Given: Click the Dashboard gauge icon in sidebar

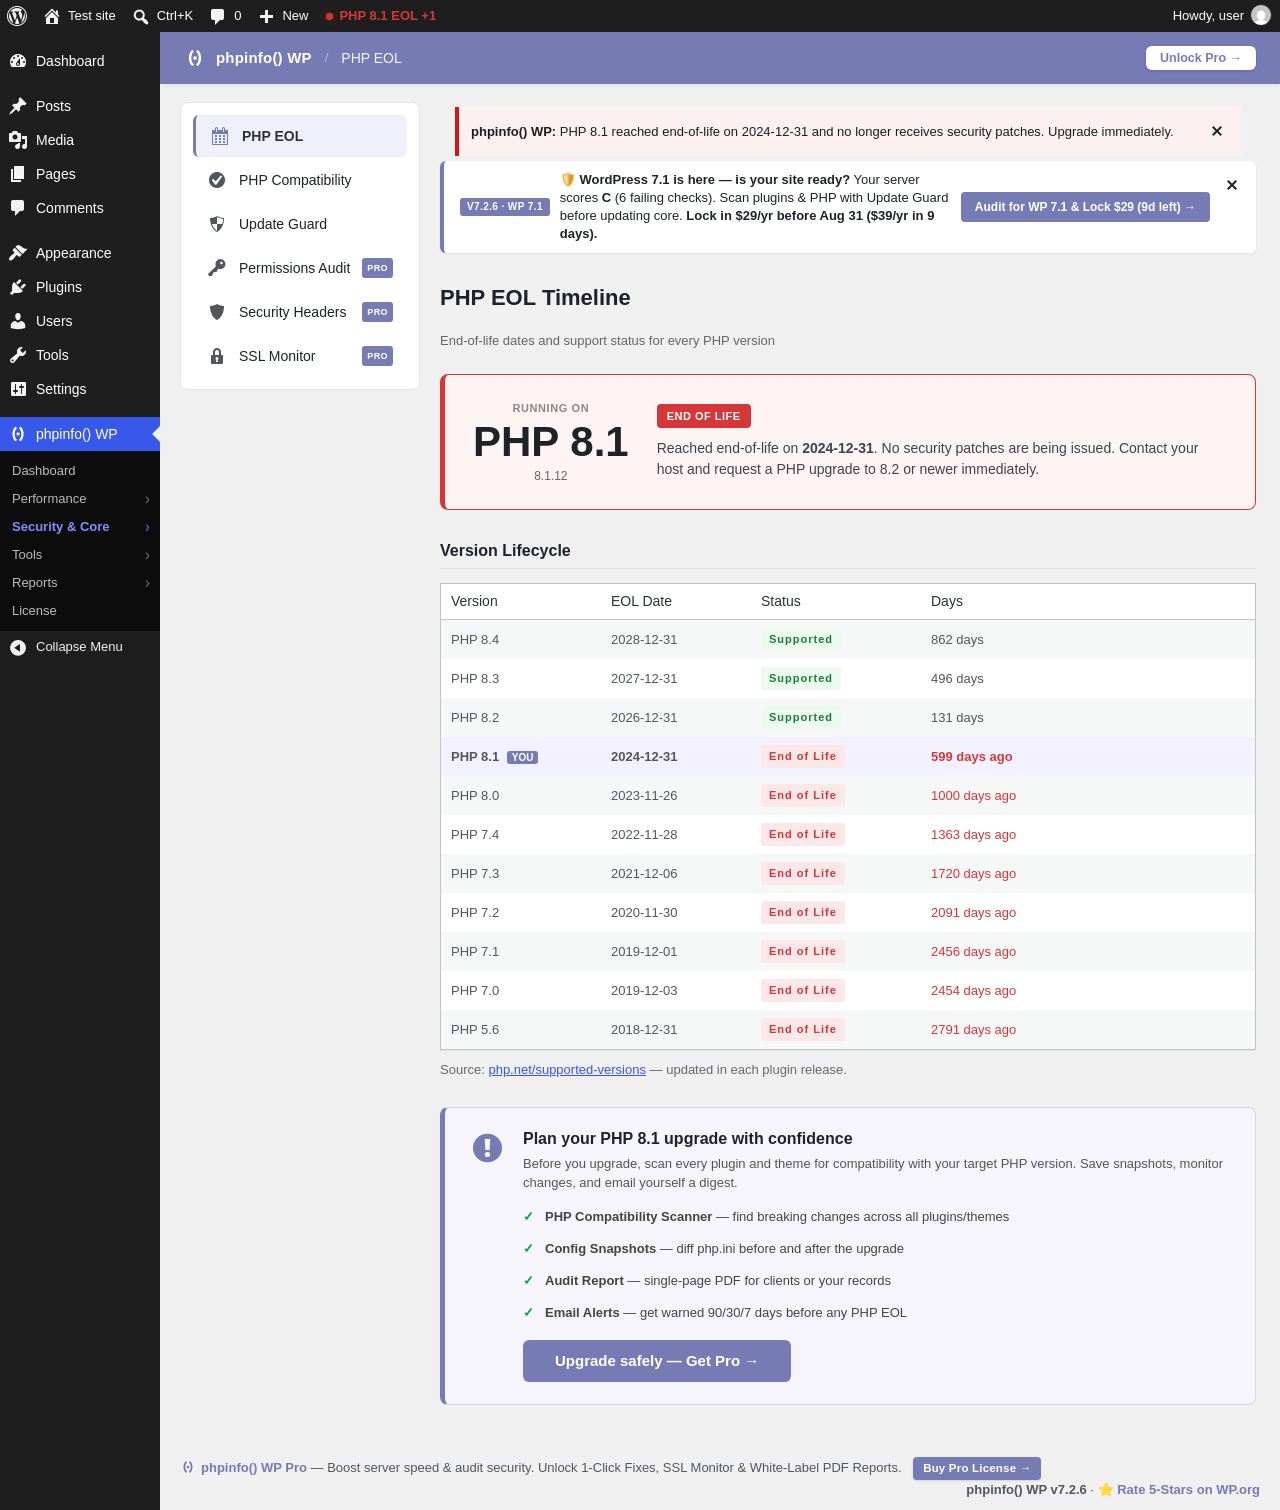Looking at the screenshot, I should pyautogui.click(x=18, y=61).
